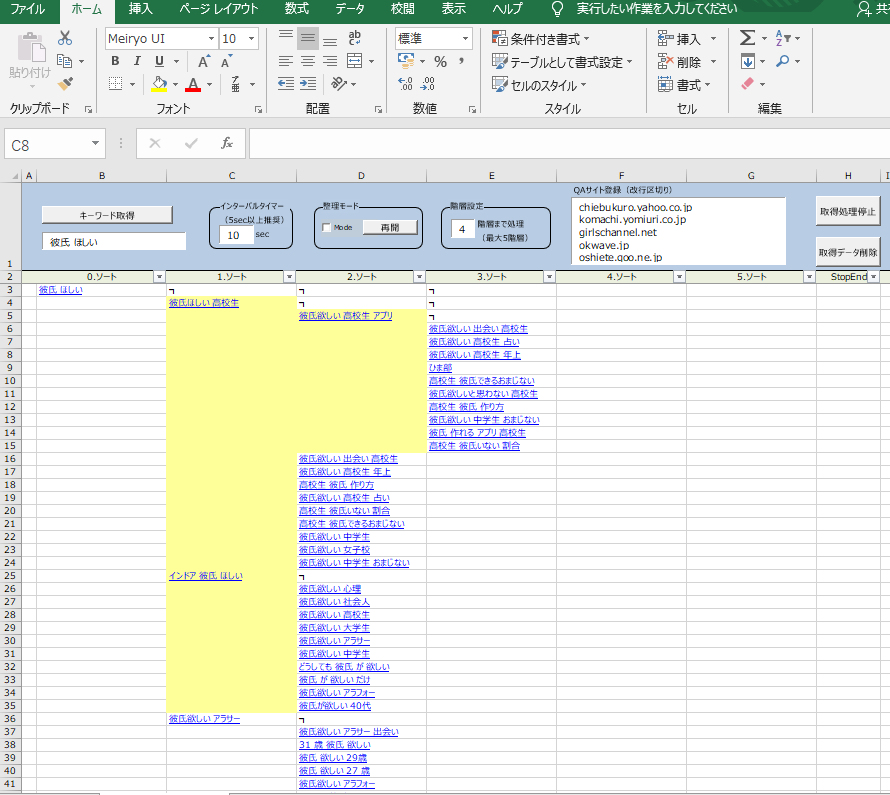Expand the Name Box dropdown arrow
890x795 pixels.
point(95,144)
